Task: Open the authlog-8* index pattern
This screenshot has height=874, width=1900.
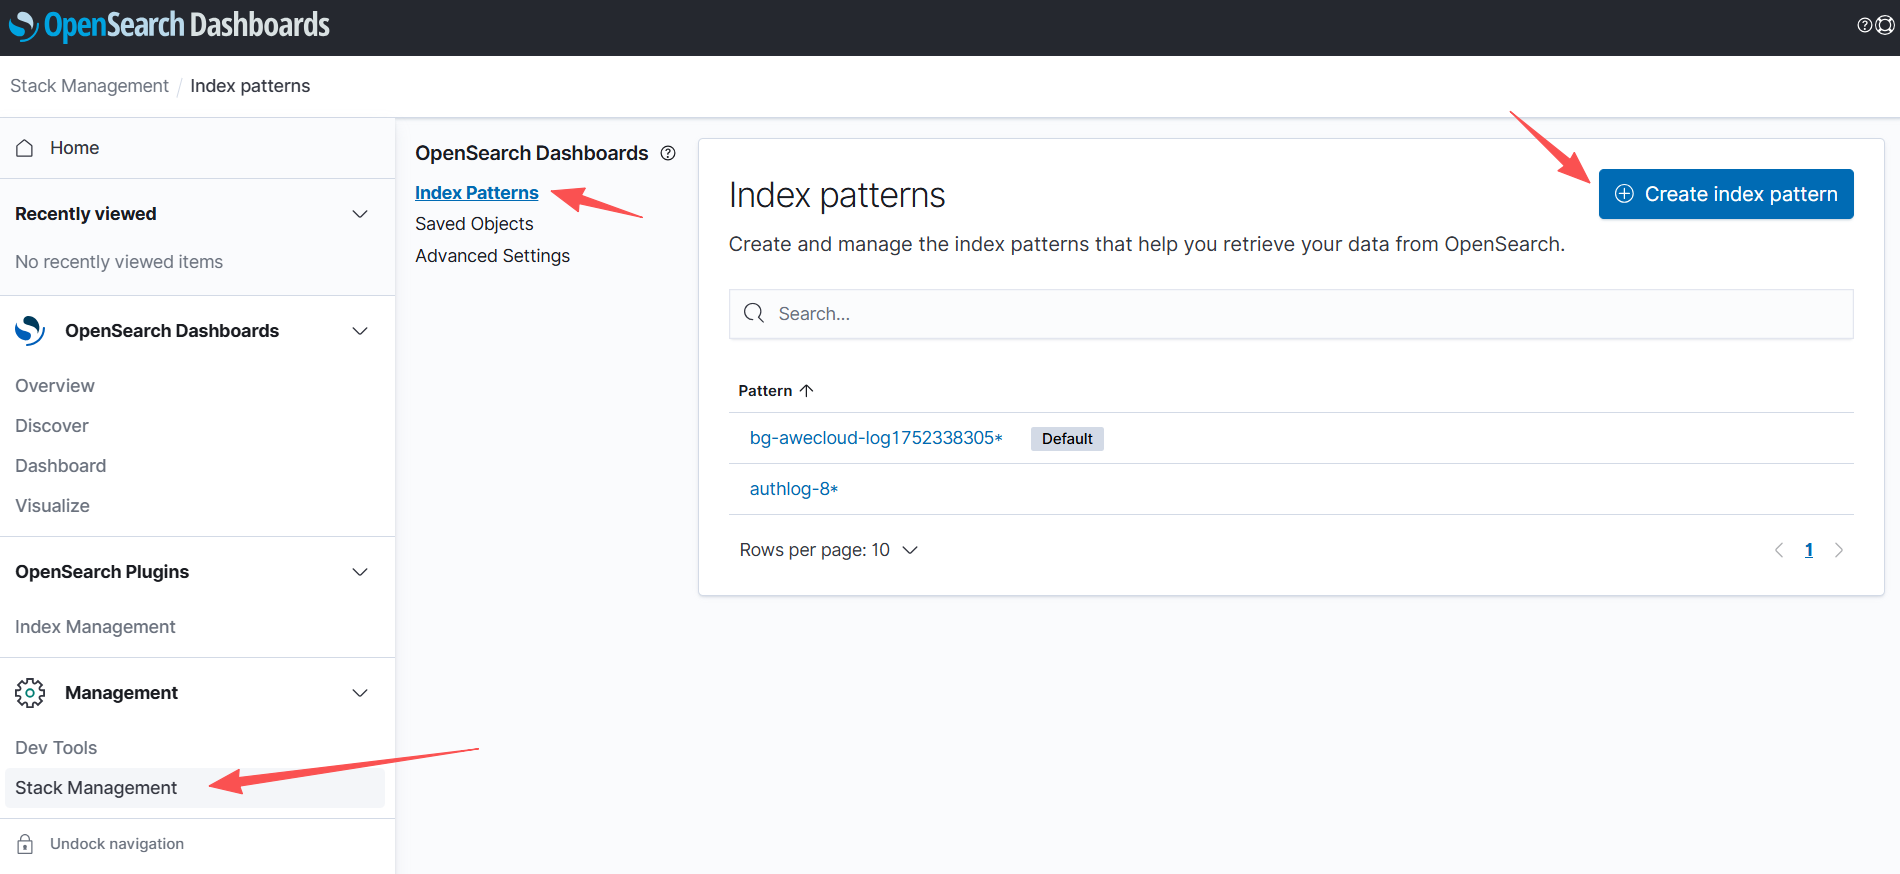Action: [793, 489]
